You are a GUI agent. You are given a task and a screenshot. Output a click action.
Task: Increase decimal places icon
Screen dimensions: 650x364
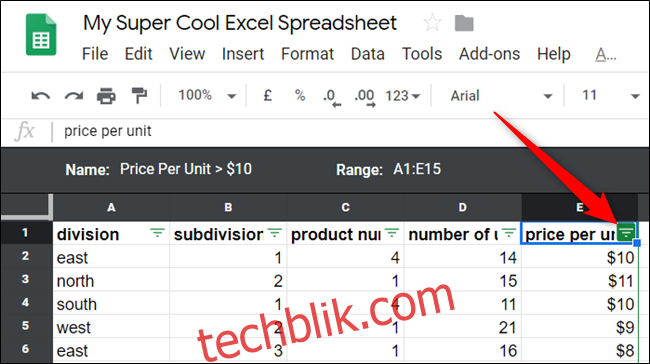click(x=365, y=98)
